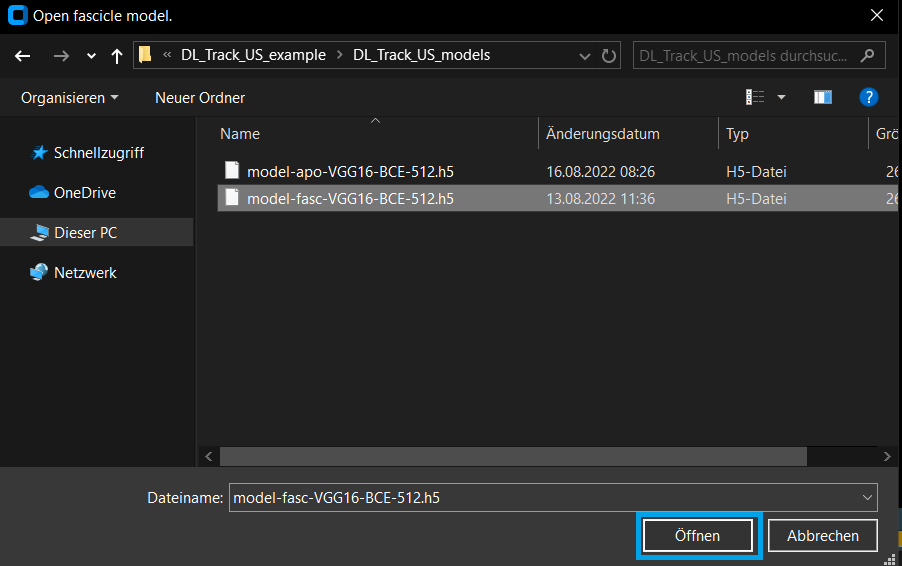Screen dimensions: 902x566
Task: Click Neuer Ordner in the toolbar
Action: tap(200, 97)
